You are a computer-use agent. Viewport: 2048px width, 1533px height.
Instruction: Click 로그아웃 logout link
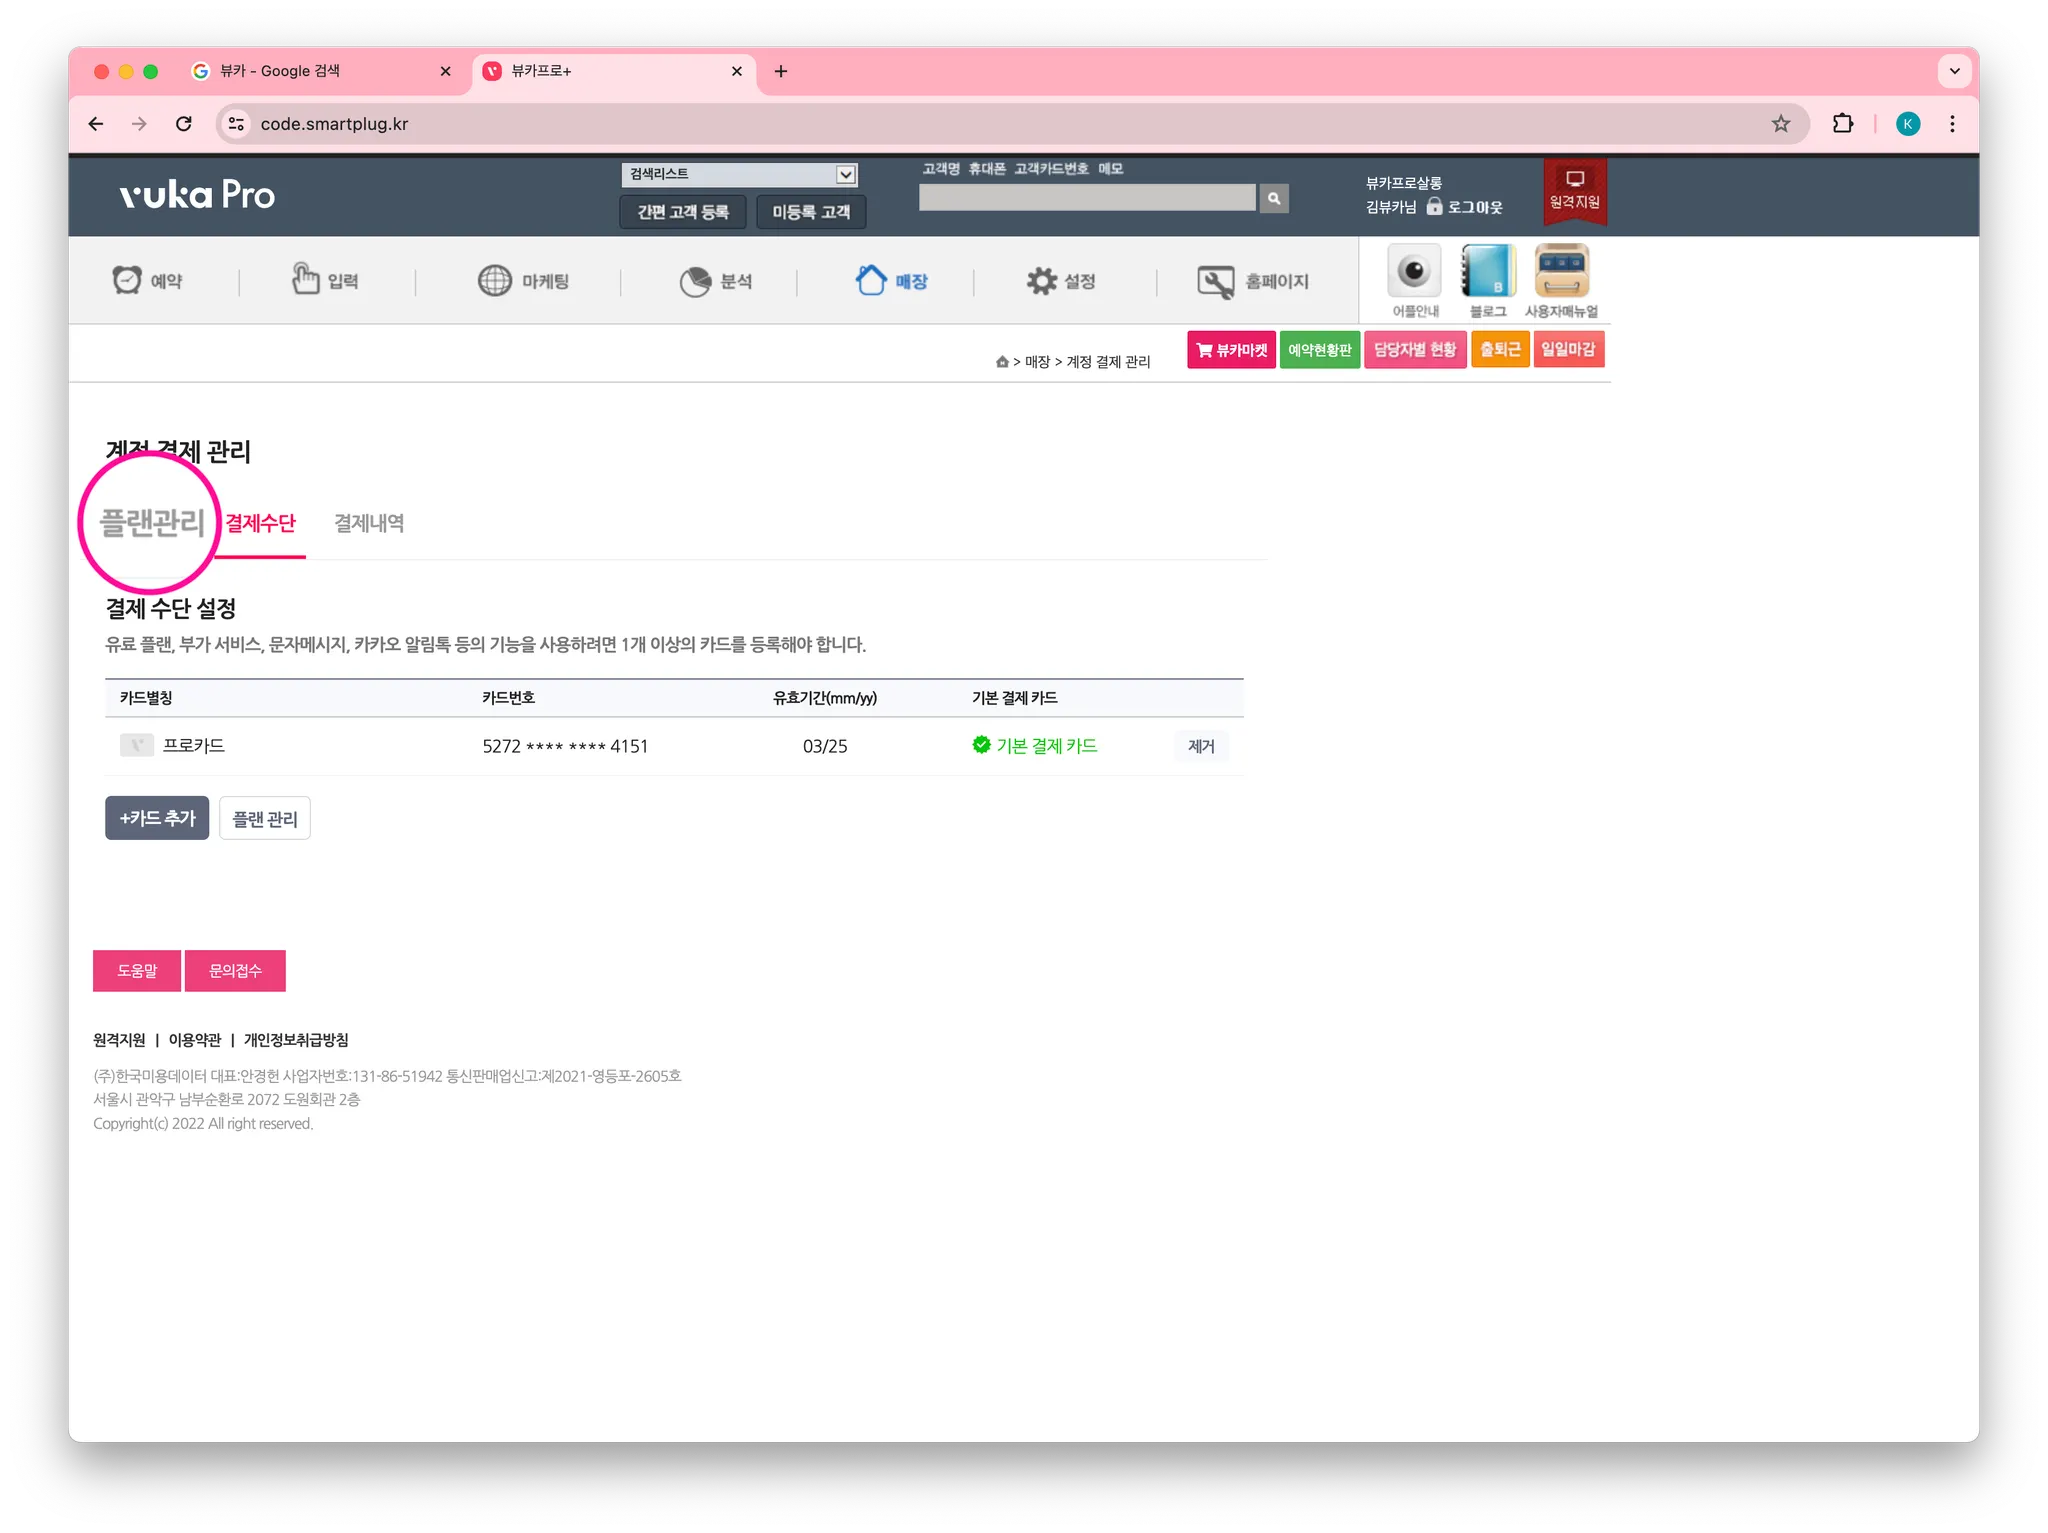(x=1474, y=207)
